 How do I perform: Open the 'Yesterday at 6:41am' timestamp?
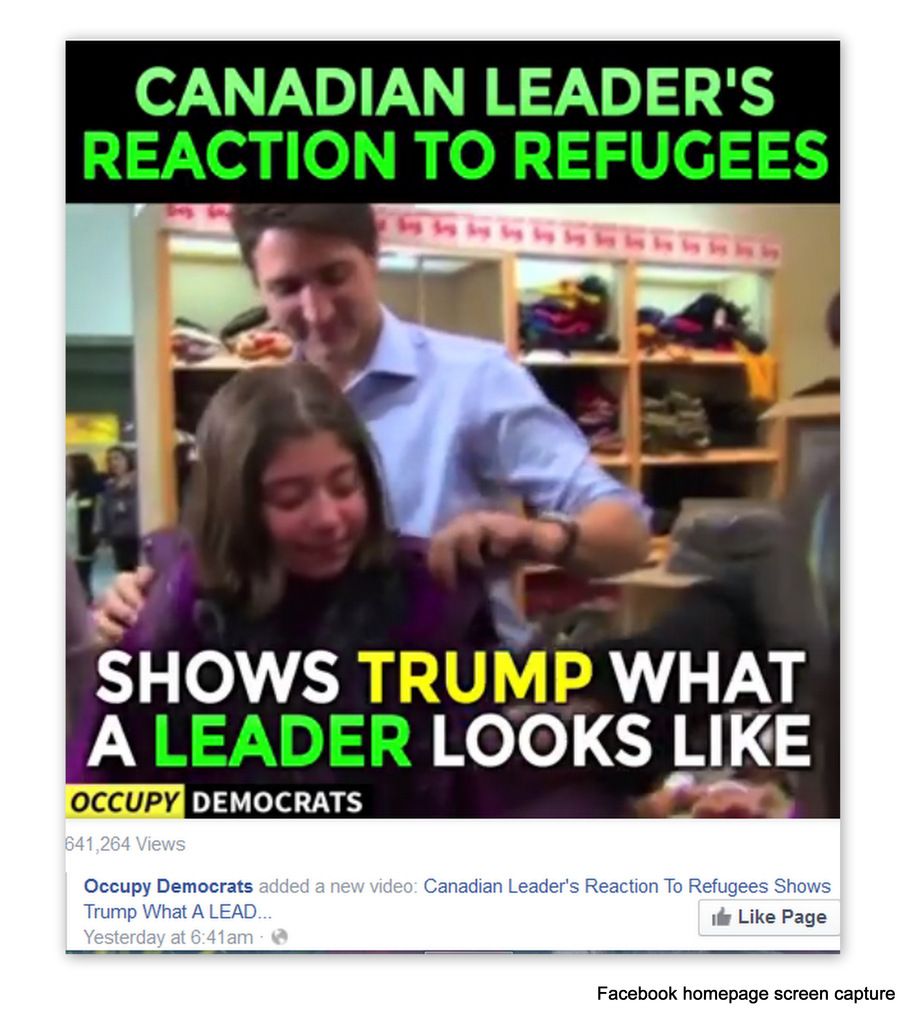(168, 937)
